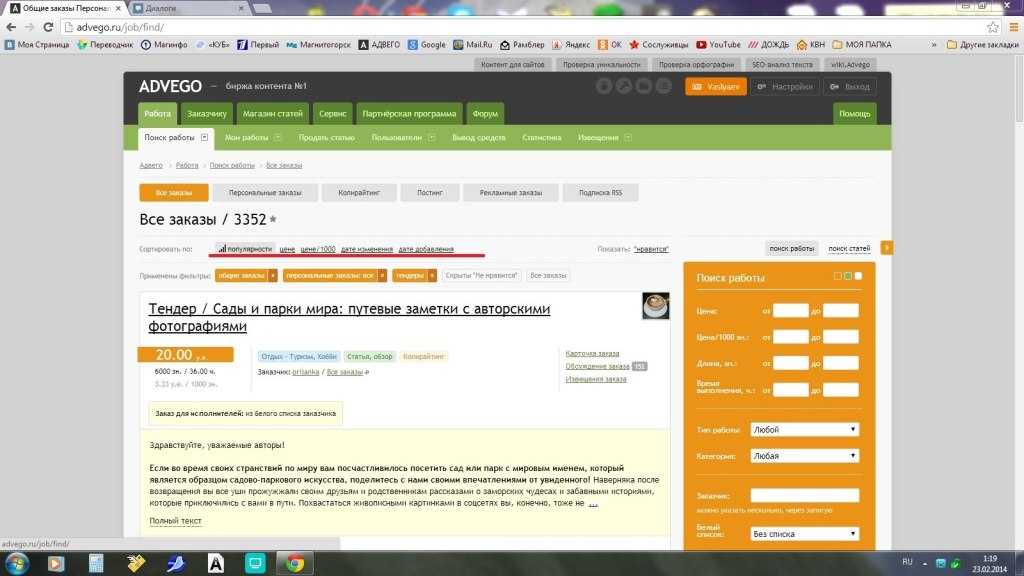Switch to the Копирайтинг tab
Image resolution: width=1024 pixels, height=576 pixels.
click(x=359, y=193)
